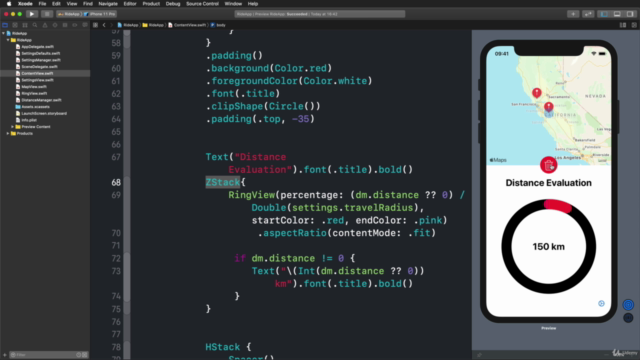Screen dimensions: 640x360
Task: Tap the red trash button in preview
Action: pyautogui.click(x=549, y=165)
